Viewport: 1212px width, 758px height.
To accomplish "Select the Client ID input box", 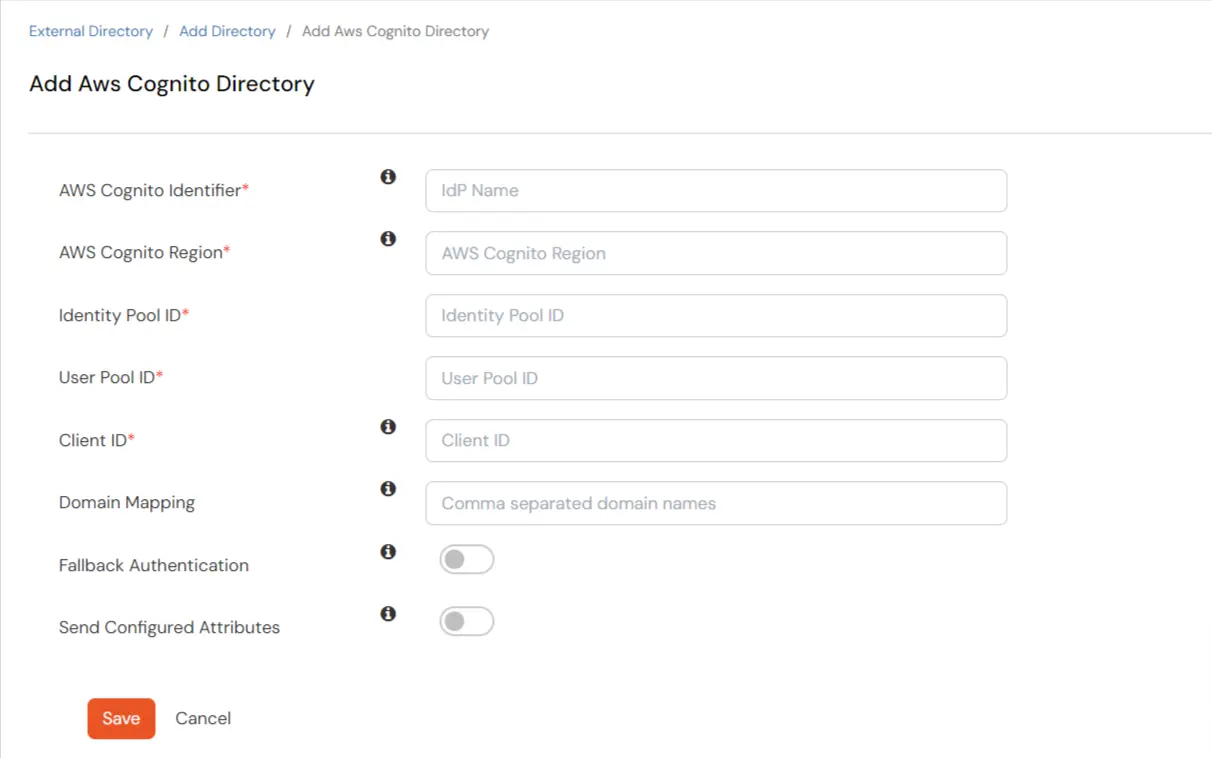I will point(716,440).
